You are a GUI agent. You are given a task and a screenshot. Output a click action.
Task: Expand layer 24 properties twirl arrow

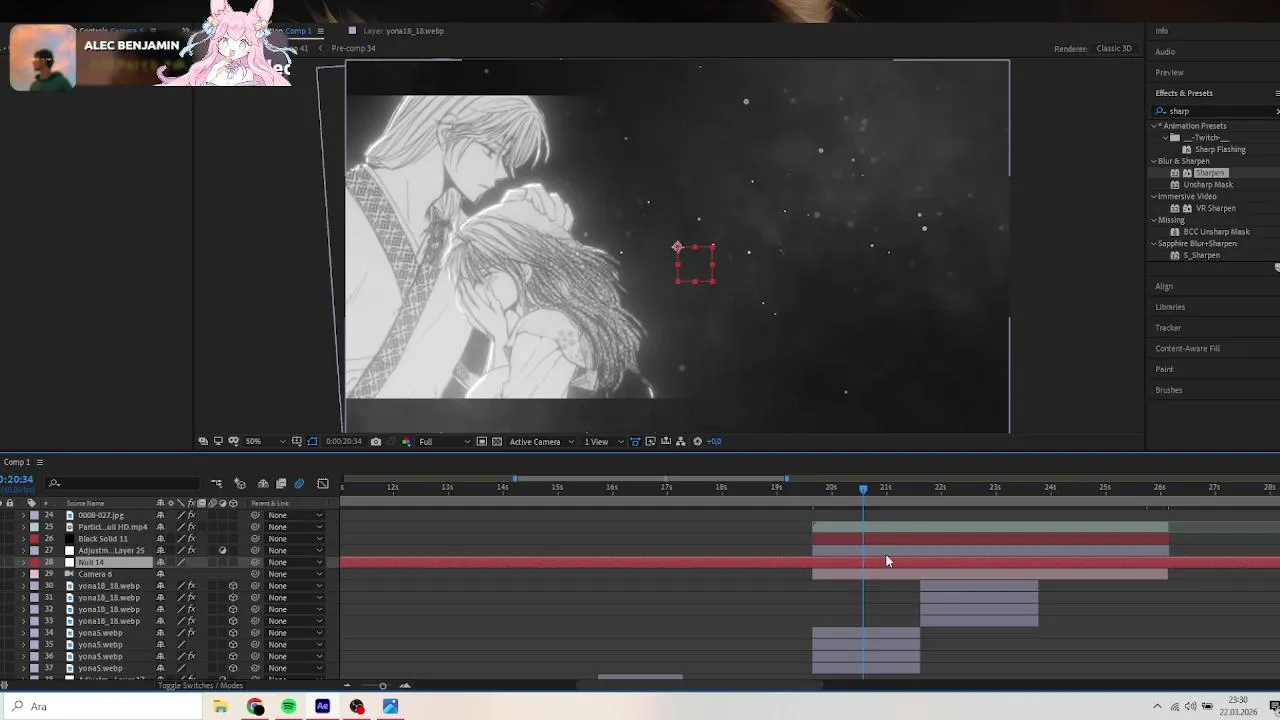coord(24,515)
